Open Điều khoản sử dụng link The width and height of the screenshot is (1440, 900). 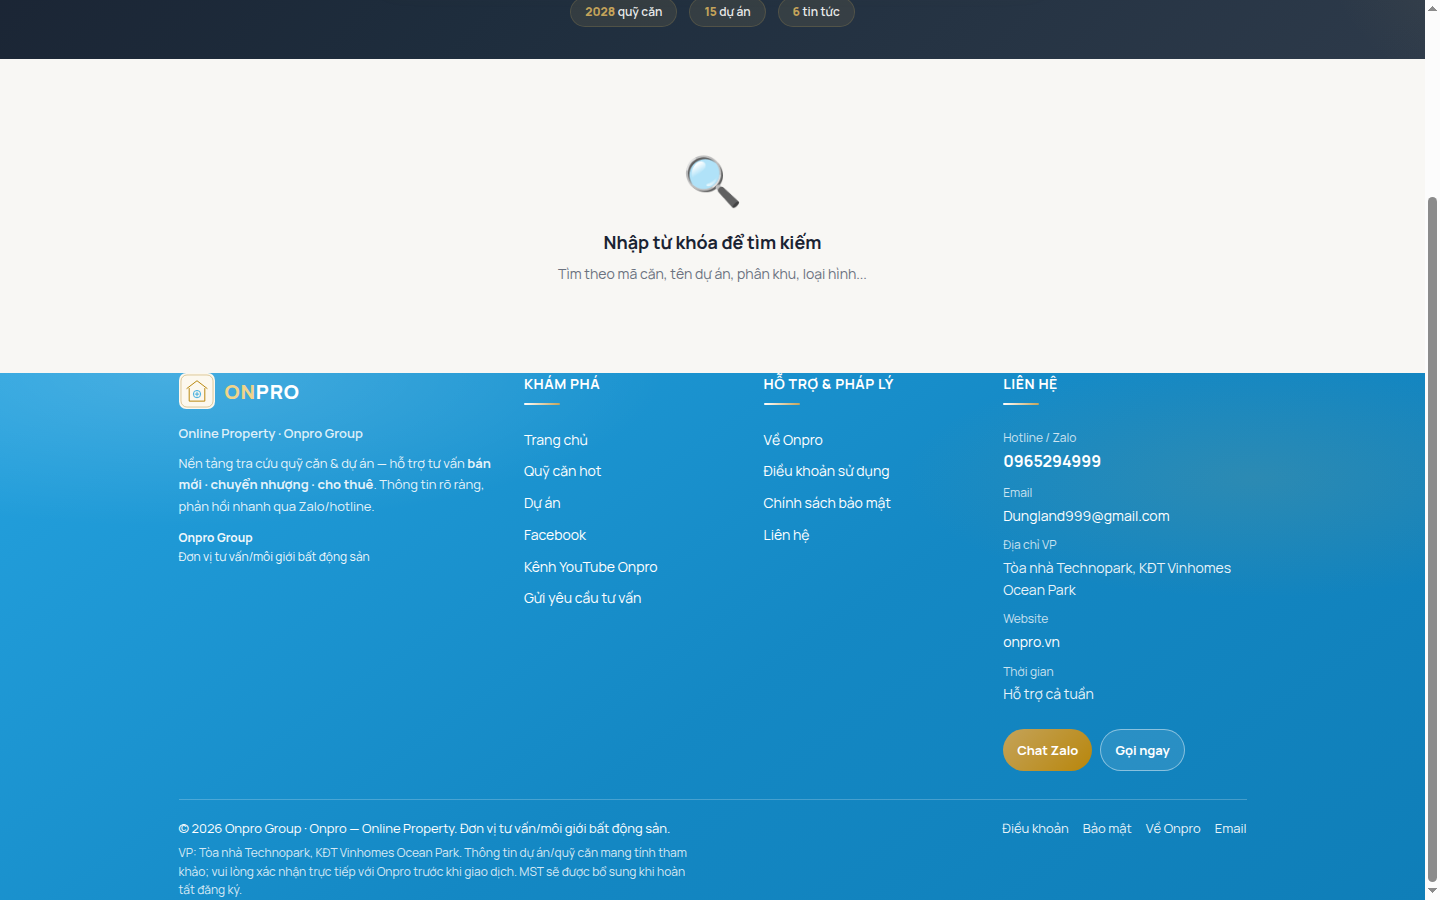[826, 471]
